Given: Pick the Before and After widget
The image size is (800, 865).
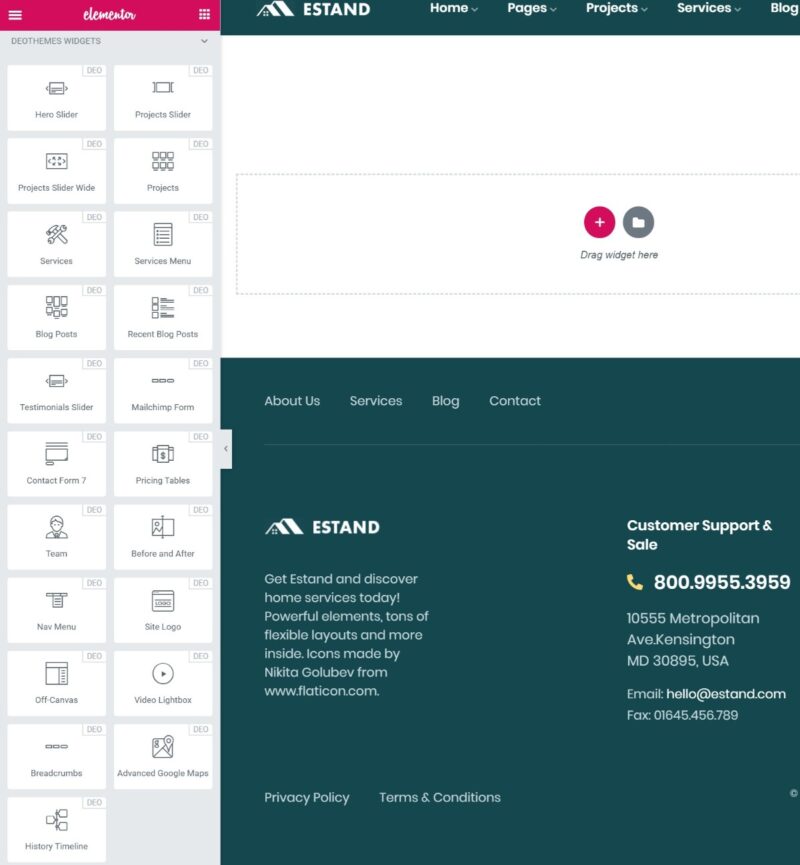Looking at the screenshot, I should click(163, 537).
